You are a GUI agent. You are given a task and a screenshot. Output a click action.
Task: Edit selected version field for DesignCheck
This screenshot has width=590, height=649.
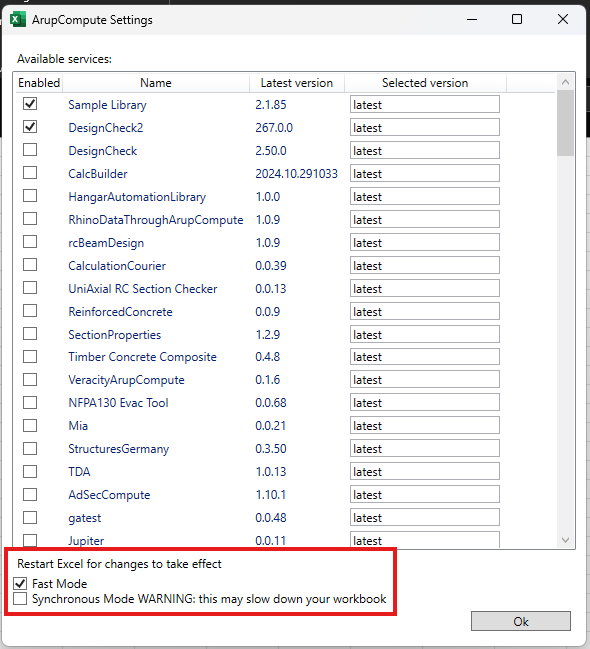click(x=425, y=150)
